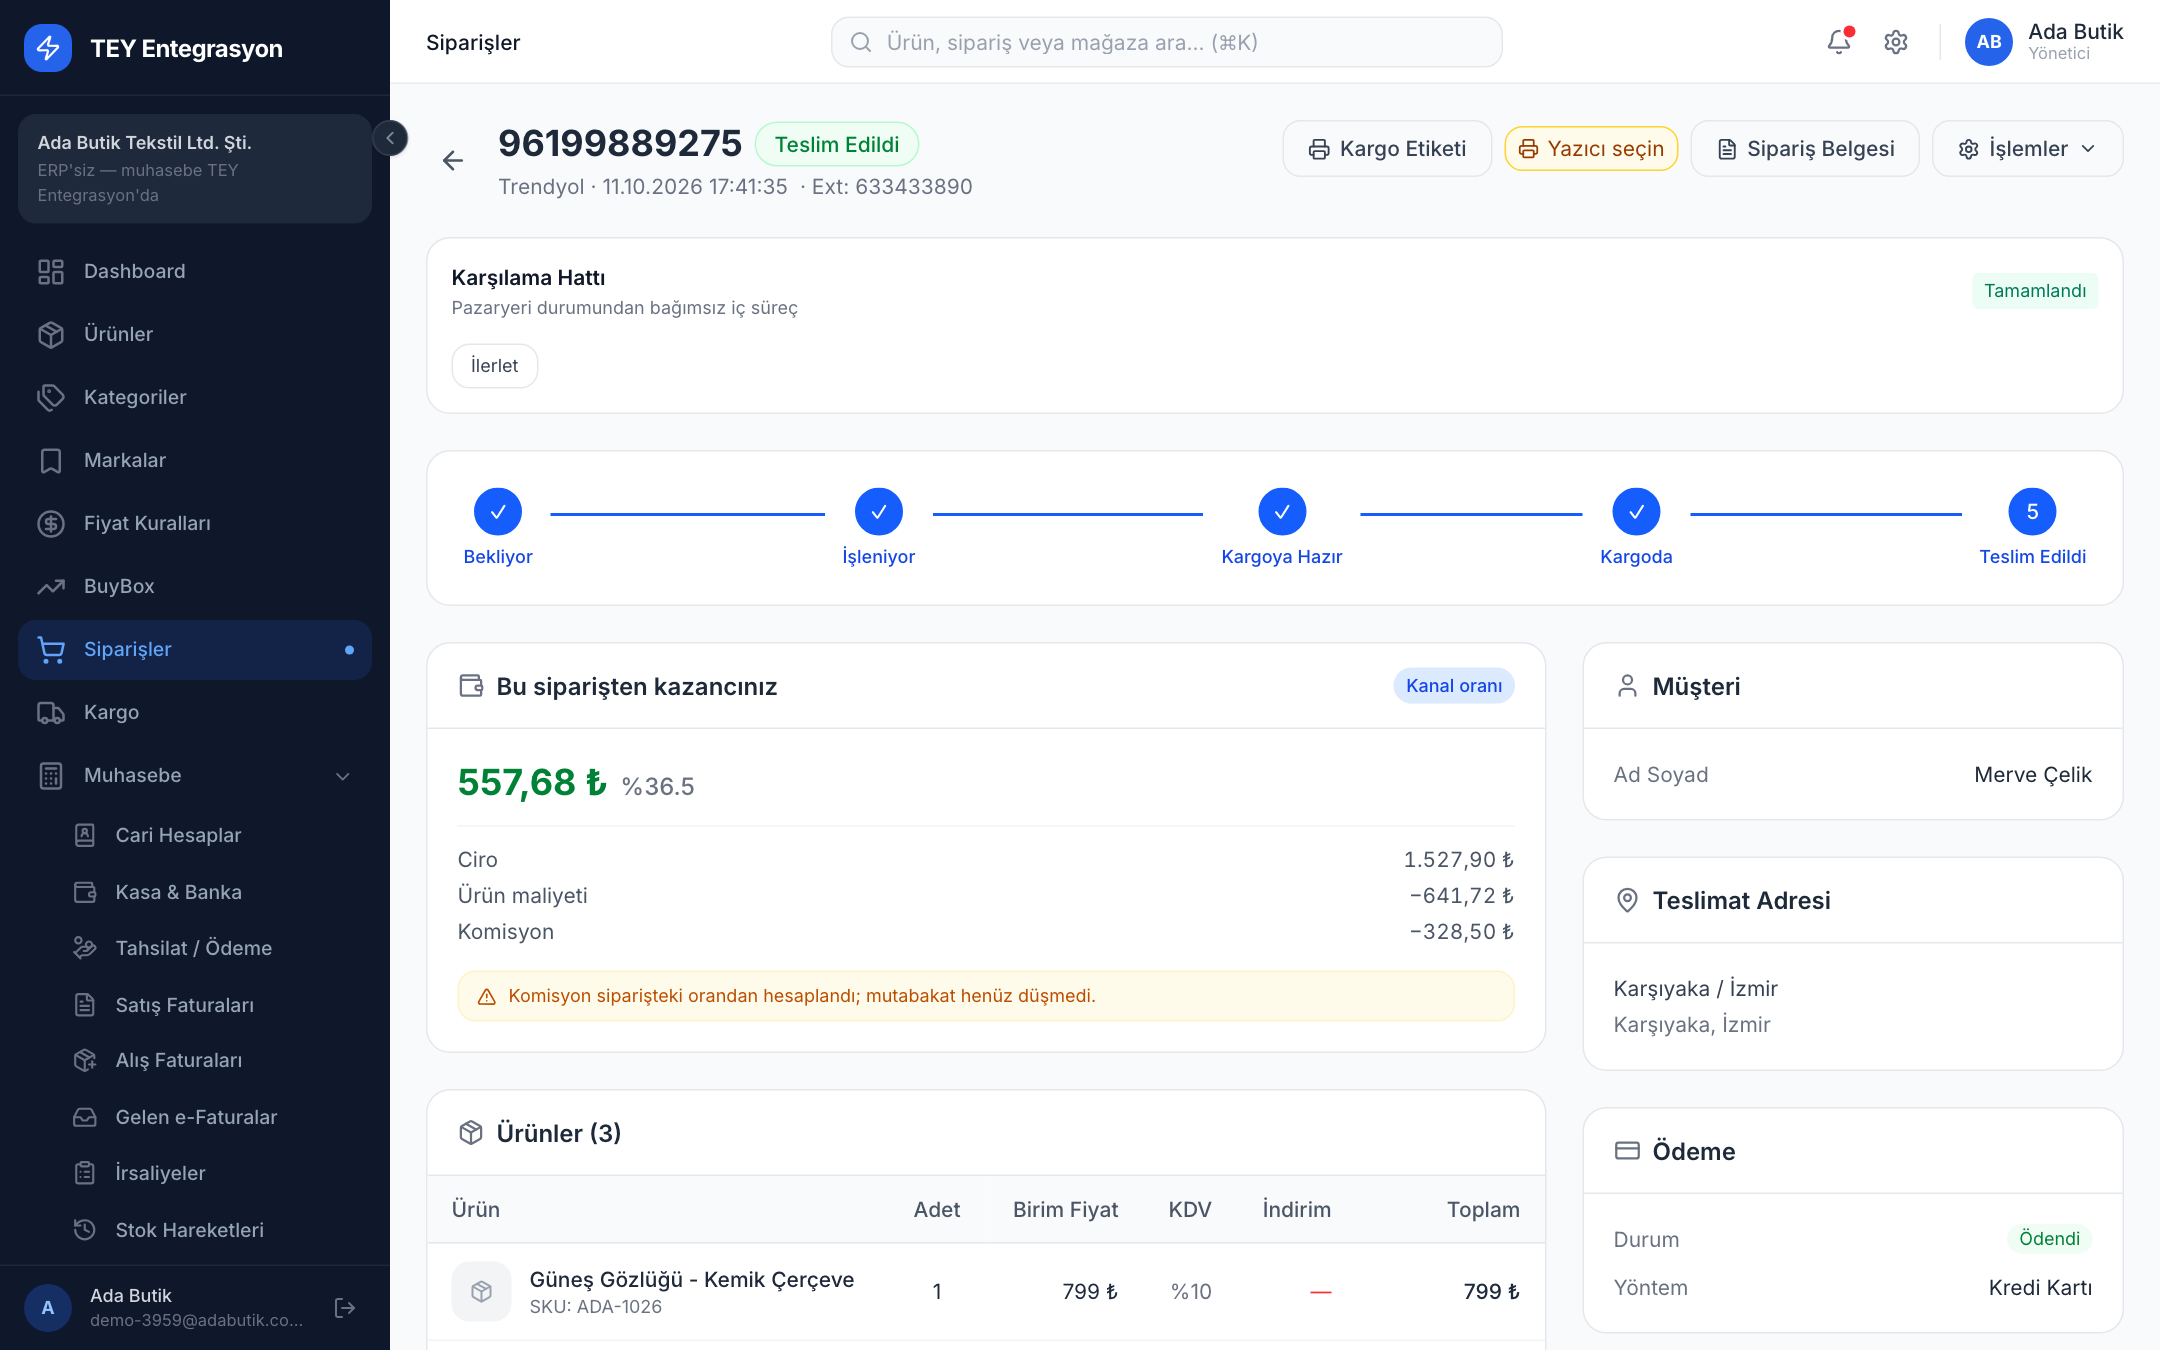
Task: Open settings gear in top bar
Action: pos(1895,42)
